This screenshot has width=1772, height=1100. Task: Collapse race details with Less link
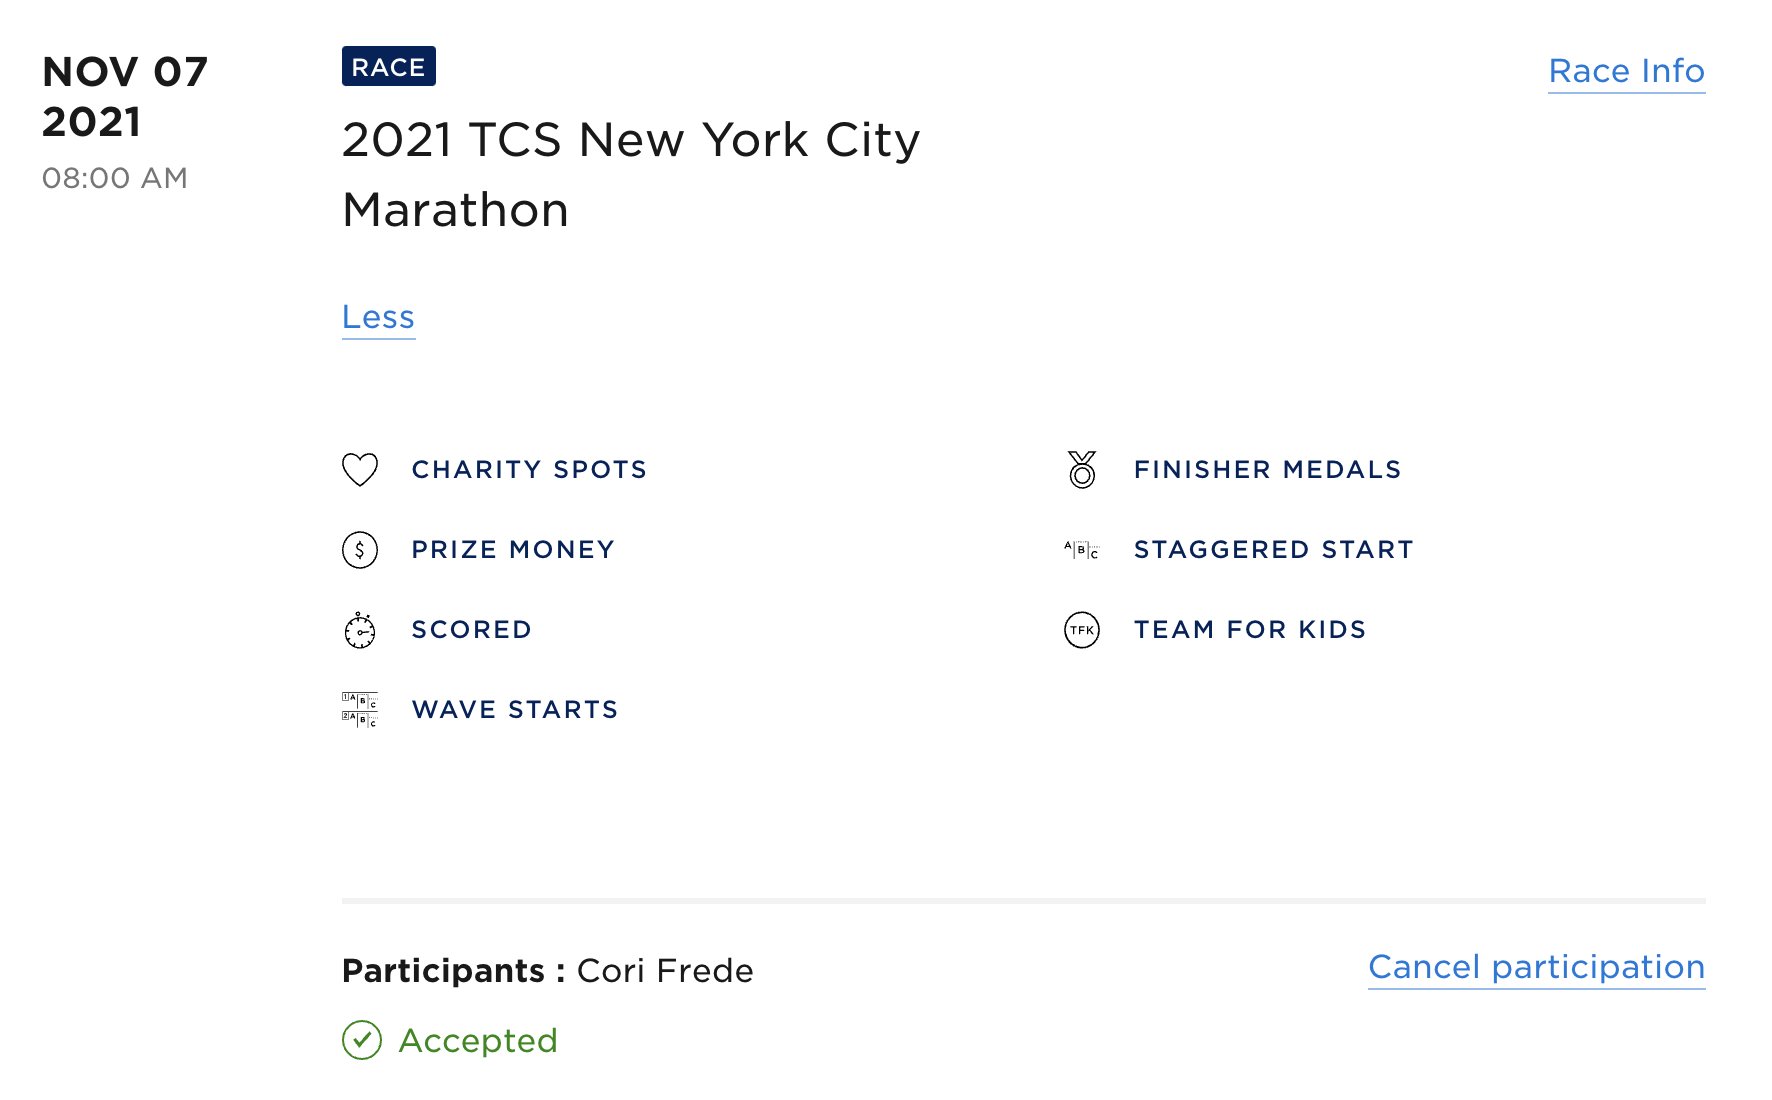click(x=378, y=317)
